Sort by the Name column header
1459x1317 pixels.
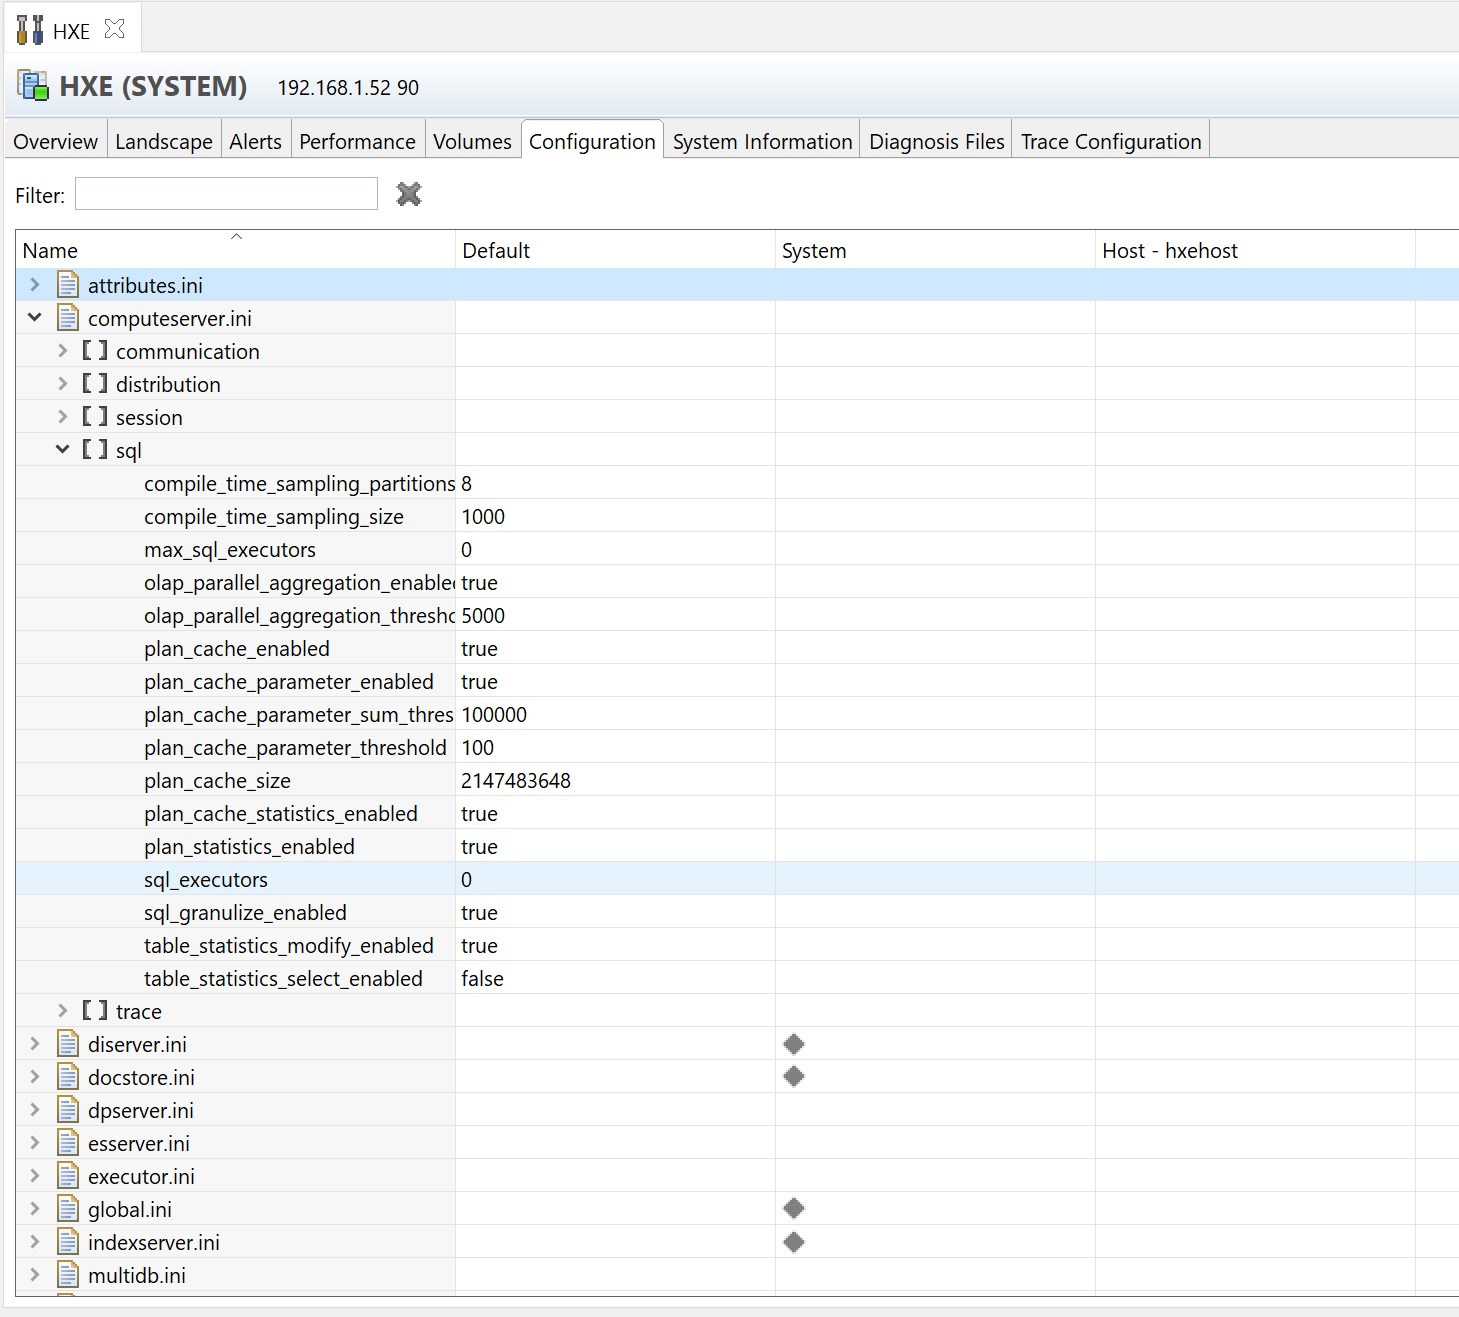(x=235, y=250)
